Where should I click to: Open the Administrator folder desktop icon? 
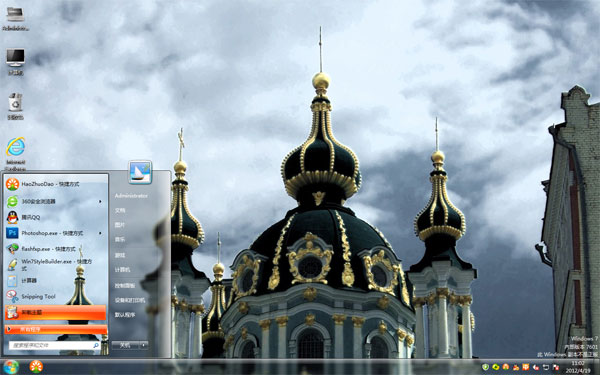click(15, 18)
